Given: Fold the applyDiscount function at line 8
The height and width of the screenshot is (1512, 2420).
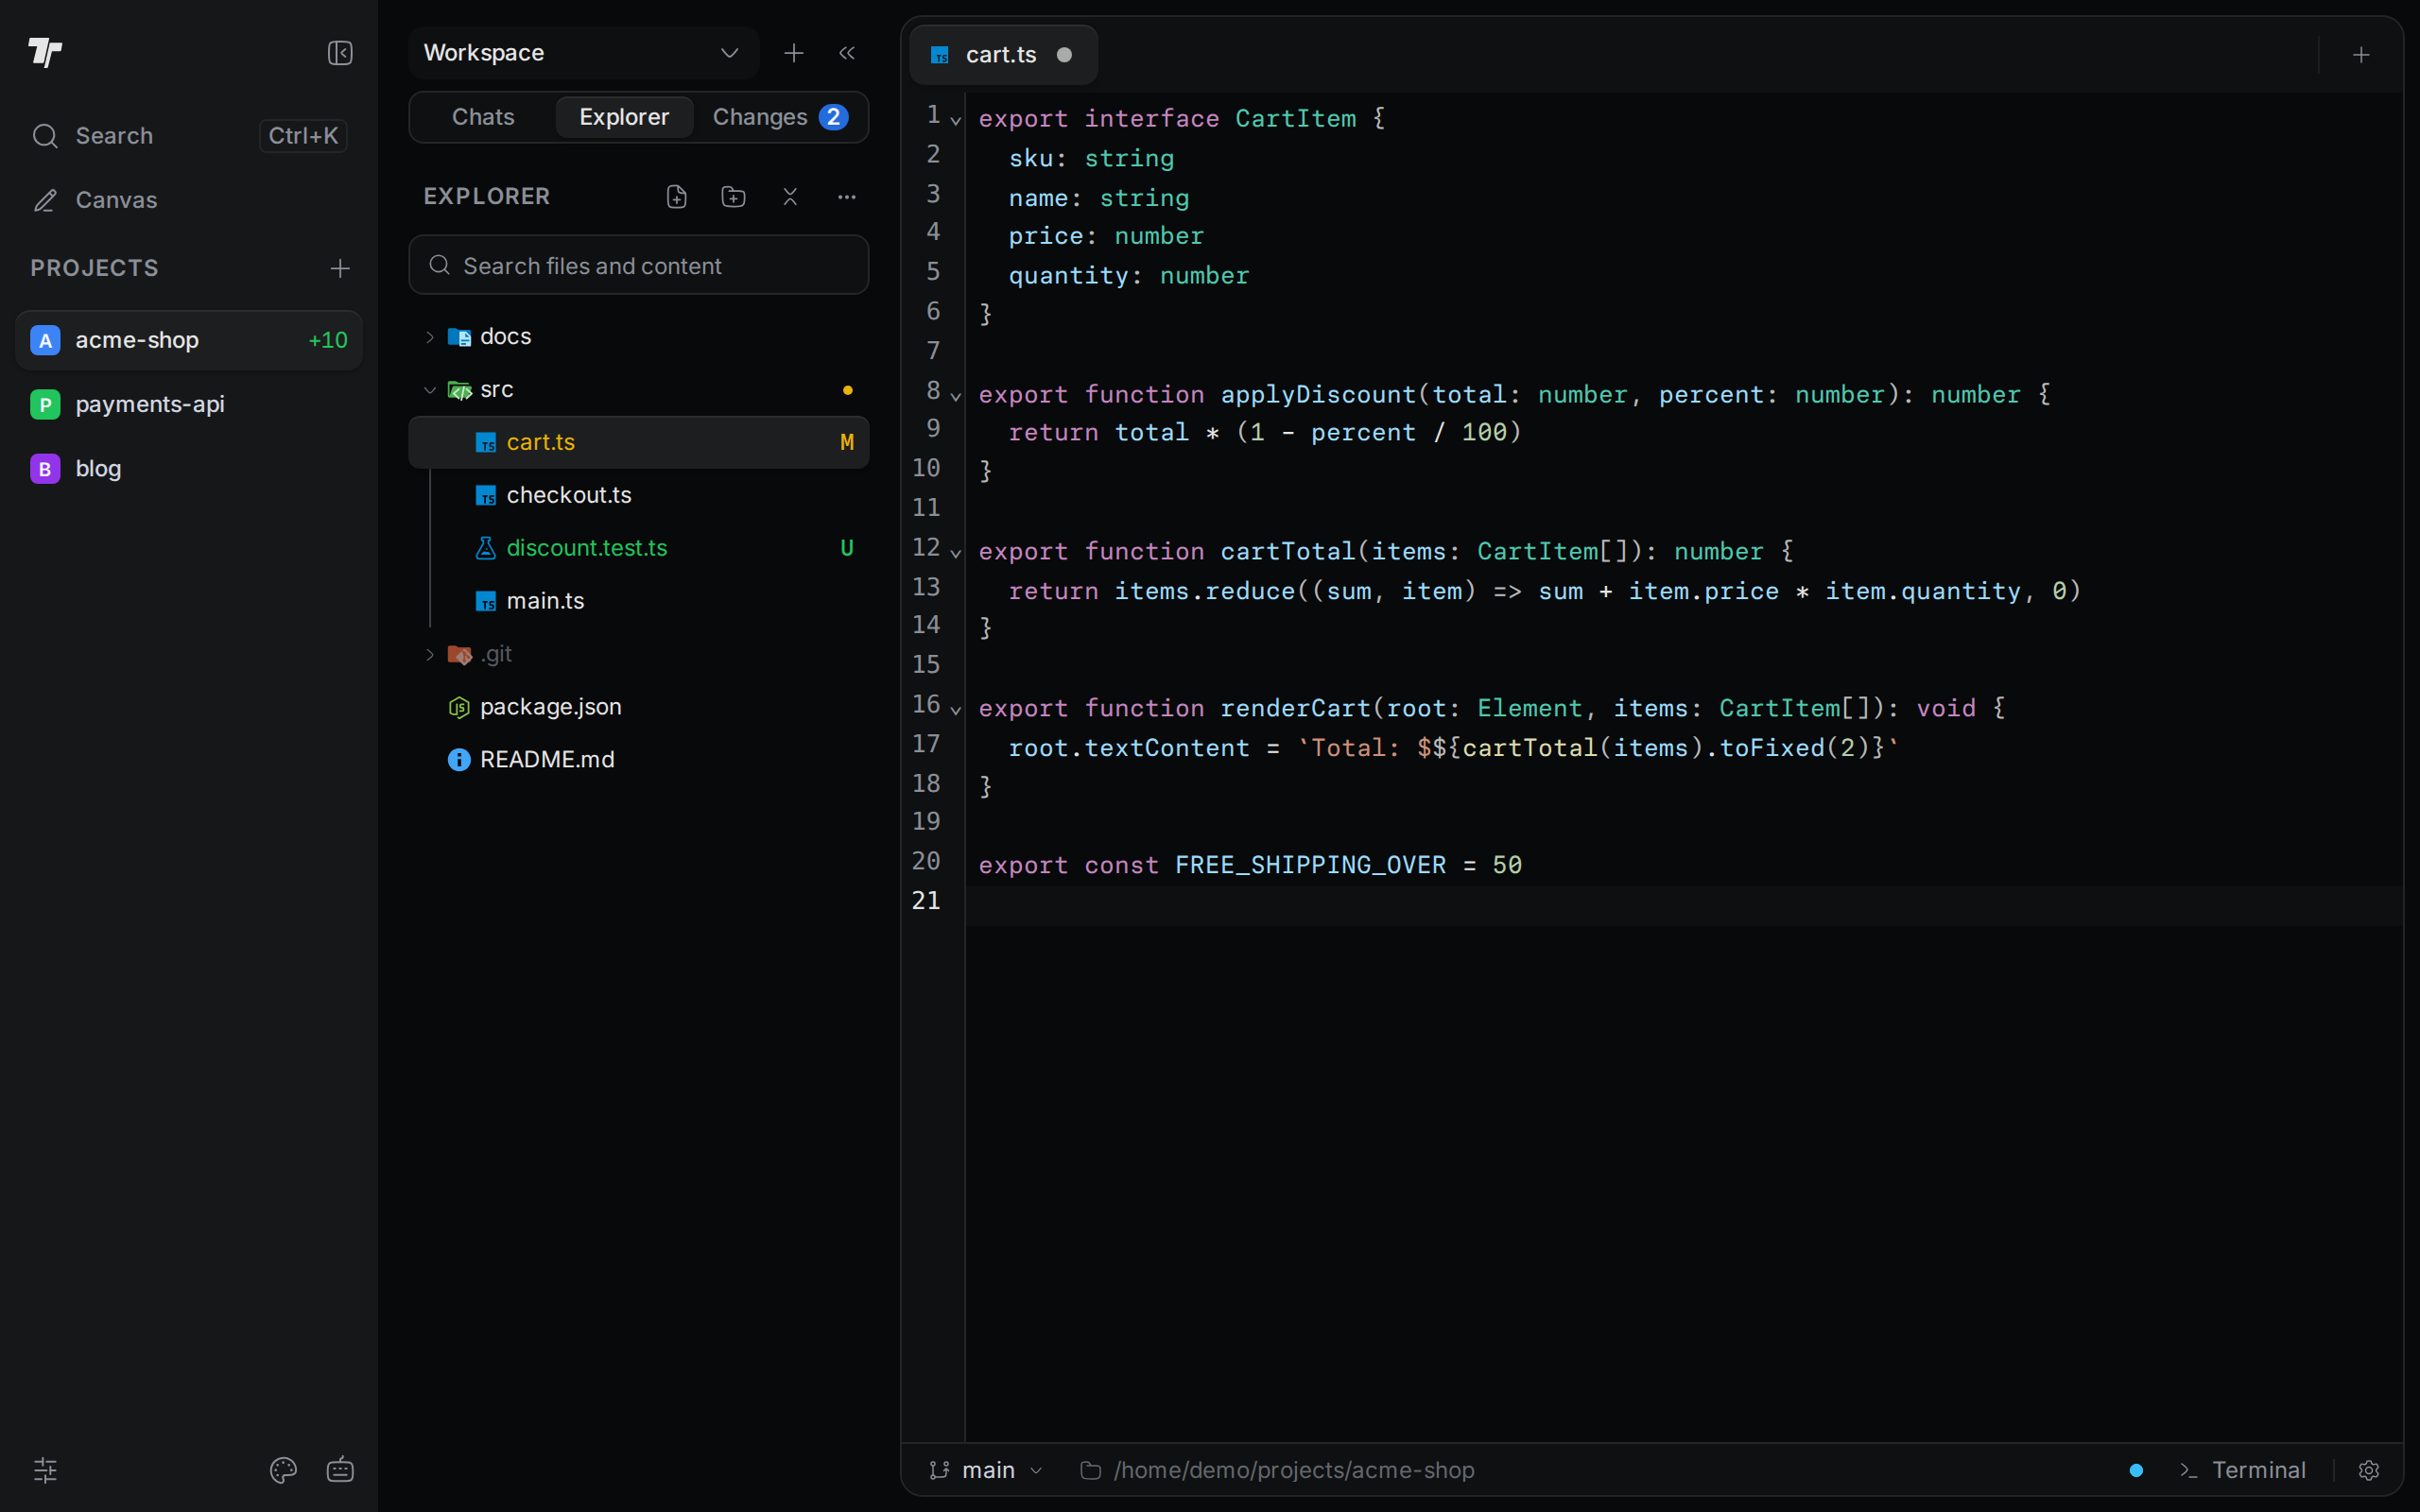Looking at the screenshot, I should [956, 397].
